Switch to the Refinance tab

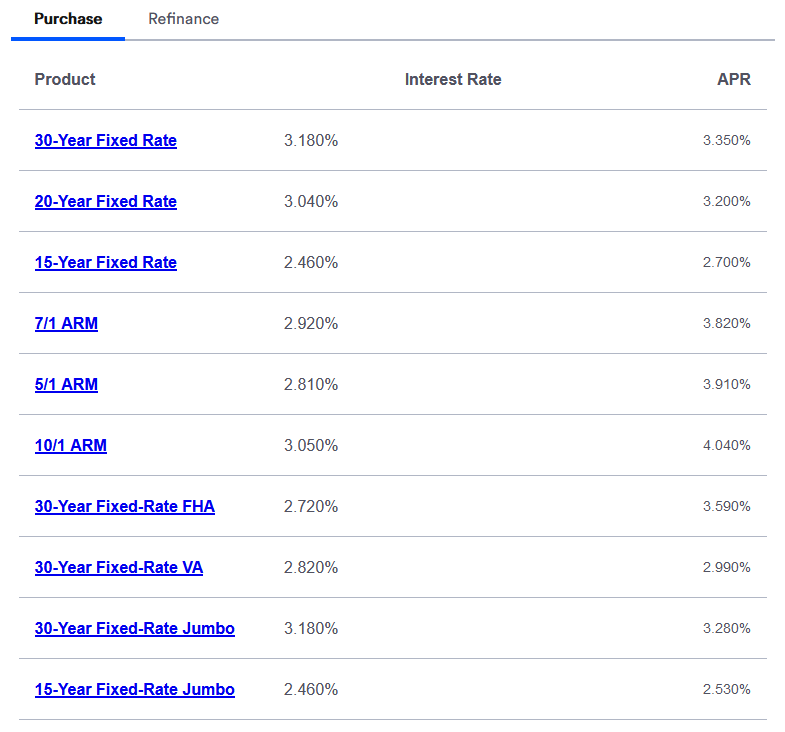[x=183, y=19]
